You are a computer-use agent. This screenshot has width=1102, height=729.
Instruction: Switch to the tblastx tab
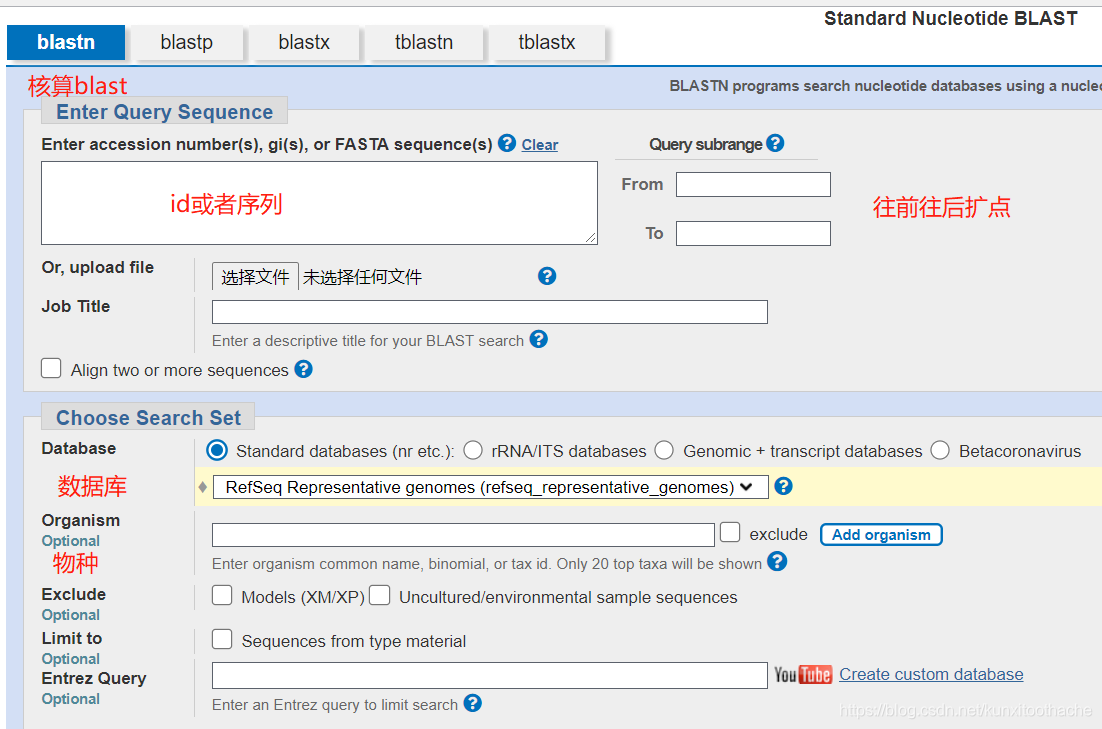[x=547, y=42]
